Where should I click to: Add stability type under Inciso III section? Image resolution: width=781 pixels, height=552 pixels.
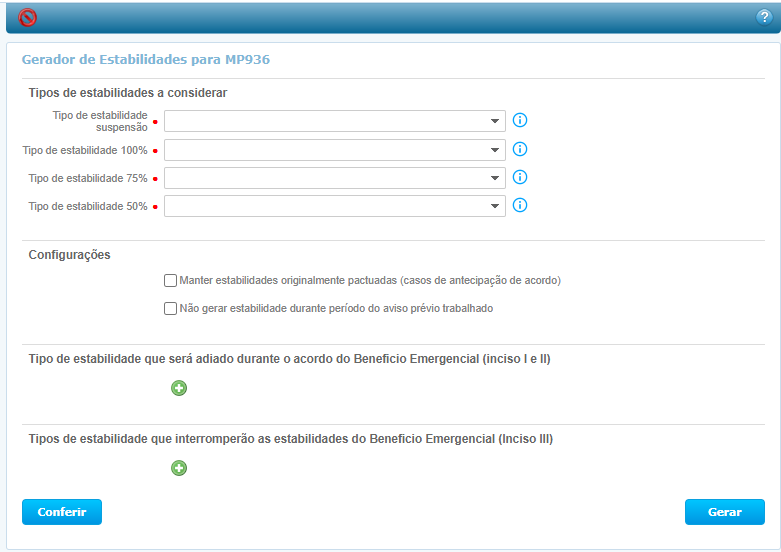[179, 468]
